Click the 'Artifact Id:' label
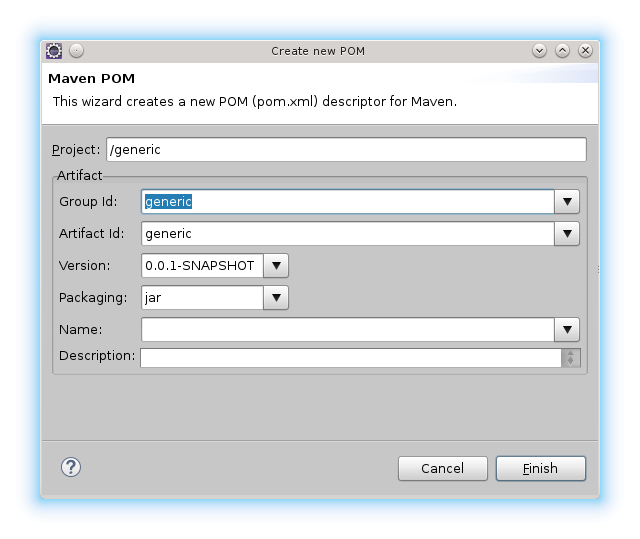 coord(91,233)
